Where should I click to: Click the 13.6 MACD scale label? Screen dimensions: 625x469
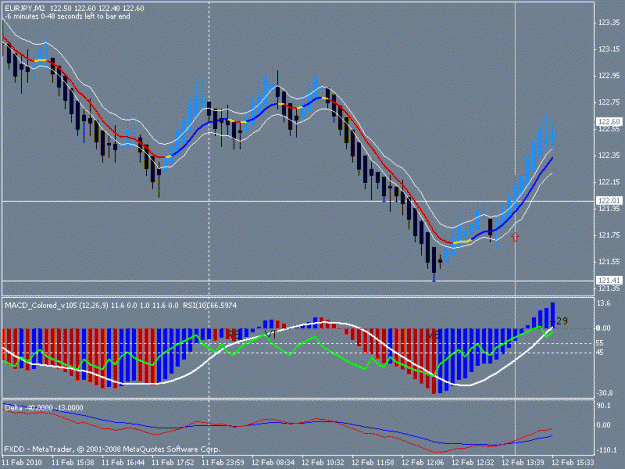coord(604,304)
